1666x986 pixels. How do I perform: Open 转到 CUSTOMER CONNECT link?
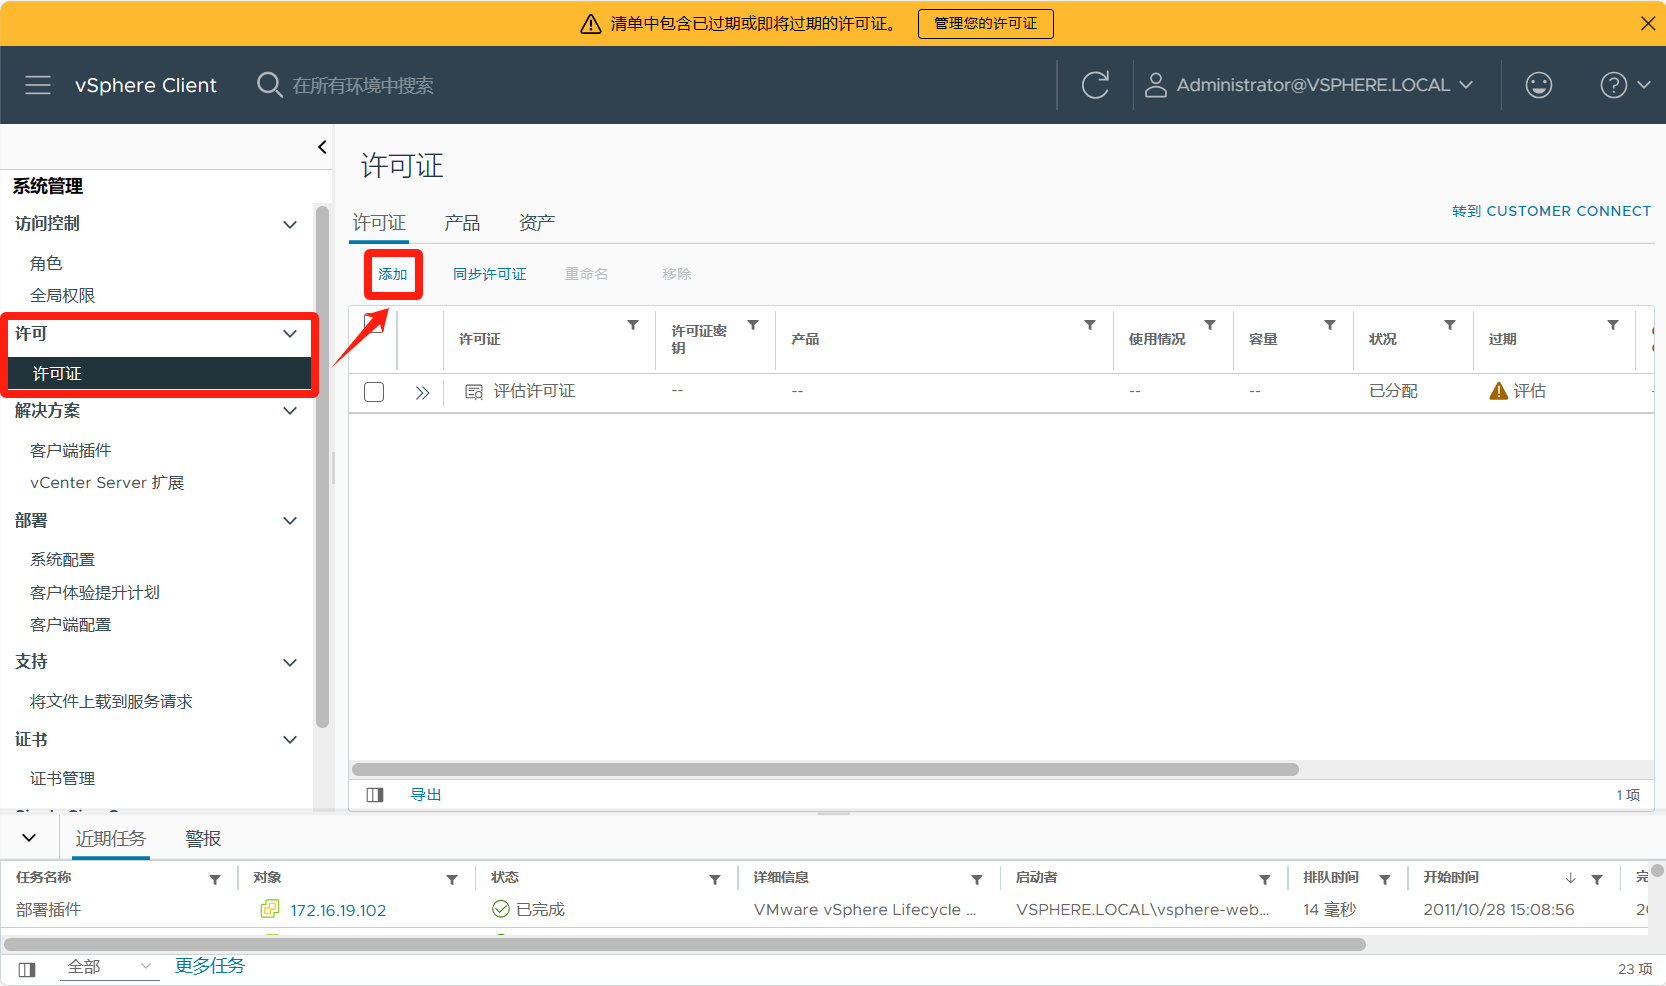1551,211
